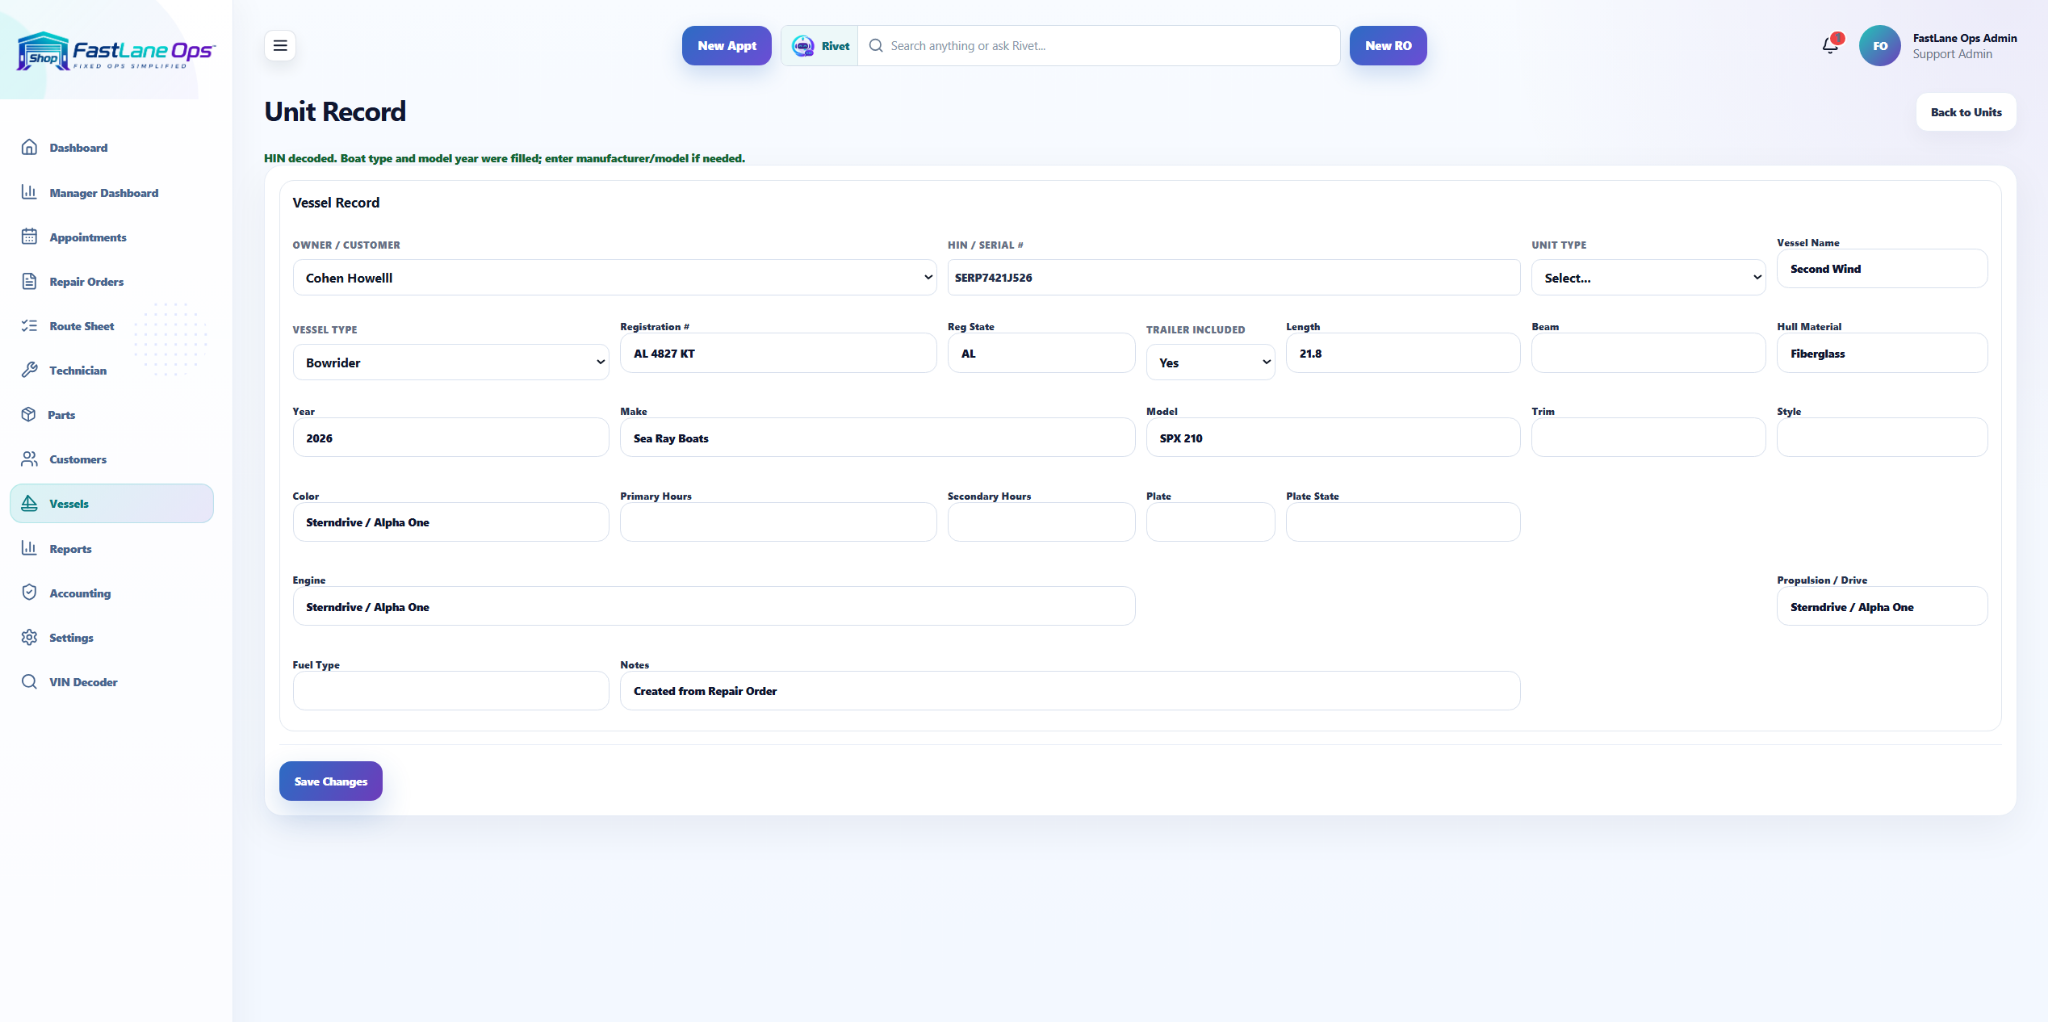This screenshot has width=2048, height=1022.
Task: Click the Accounting shield icon
Action: tap(29, 592)
